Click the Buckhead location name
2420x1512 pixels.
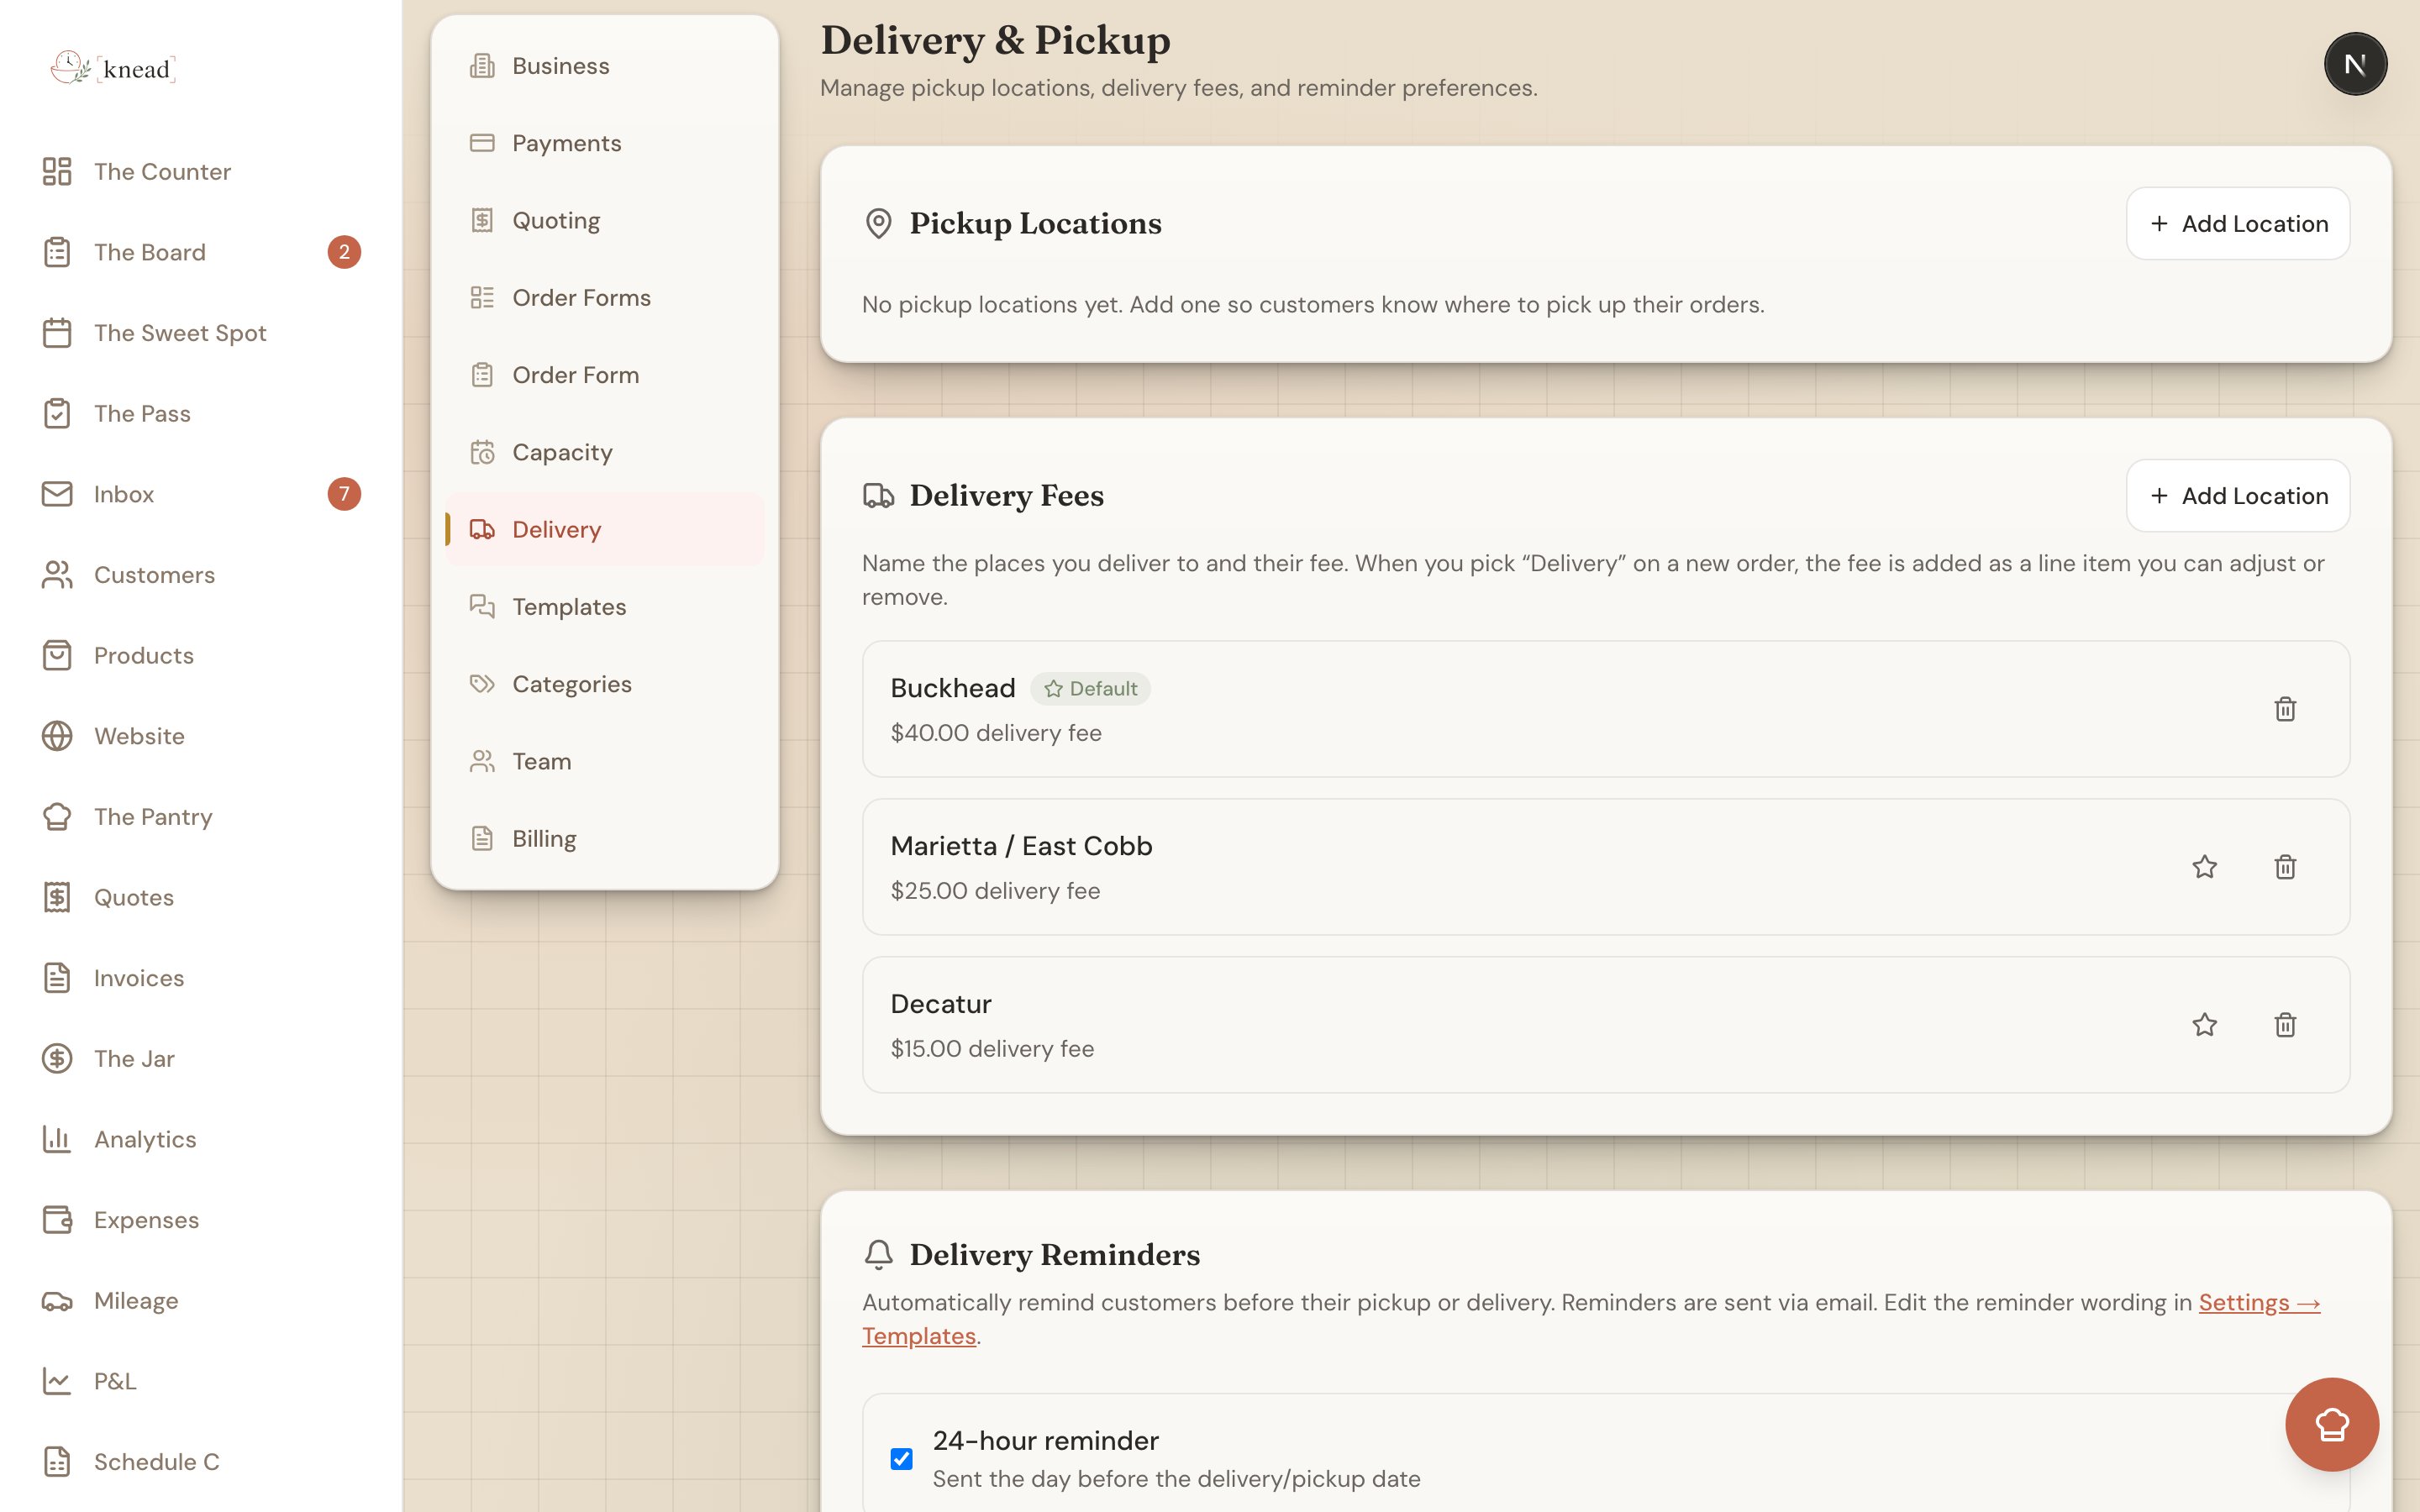[953, 688]
